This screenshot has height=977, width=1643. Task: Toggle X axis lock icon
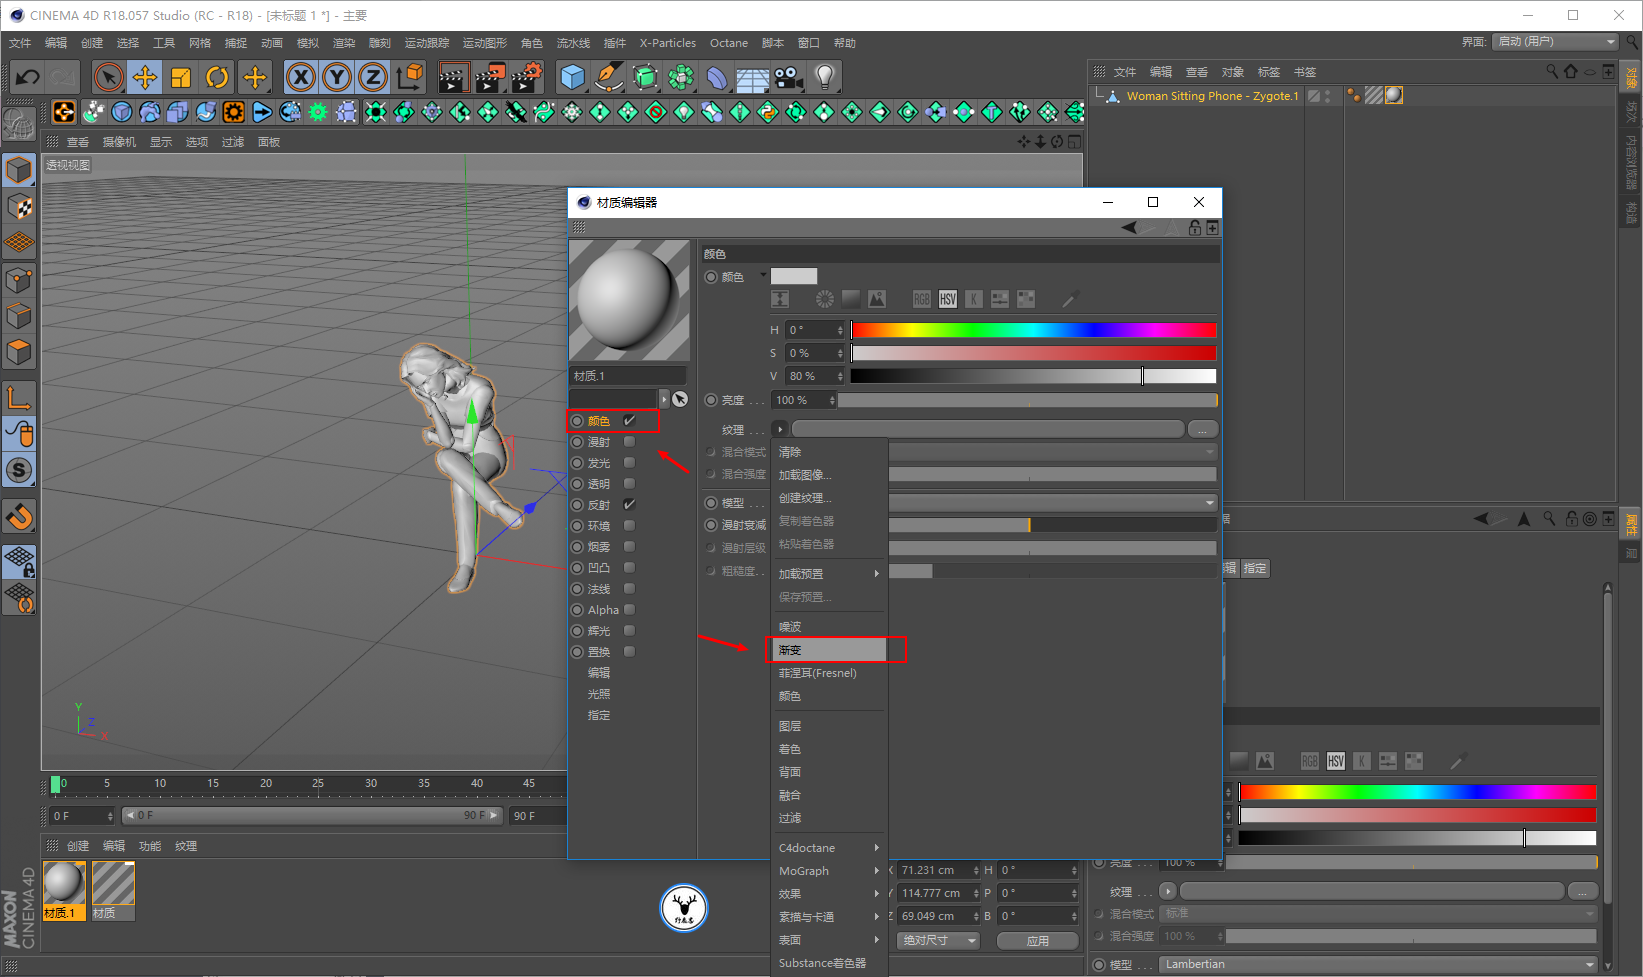tap(300, 77)
